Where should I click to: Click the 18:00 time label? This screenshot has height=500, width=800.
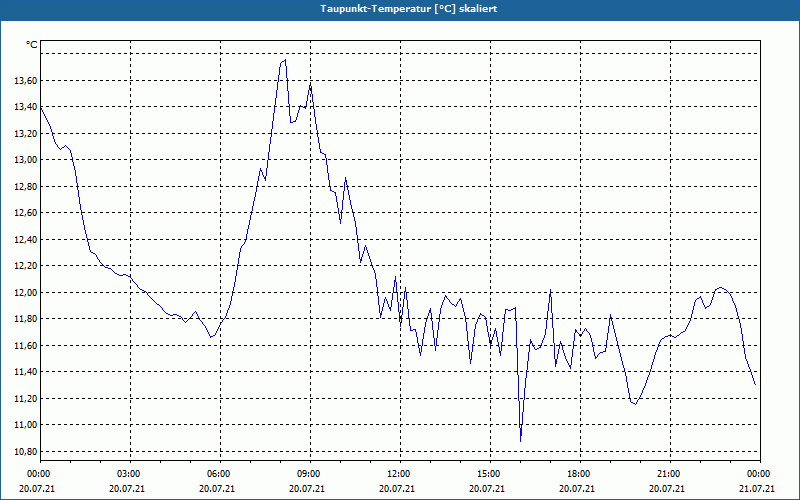[x=581, y=474]
